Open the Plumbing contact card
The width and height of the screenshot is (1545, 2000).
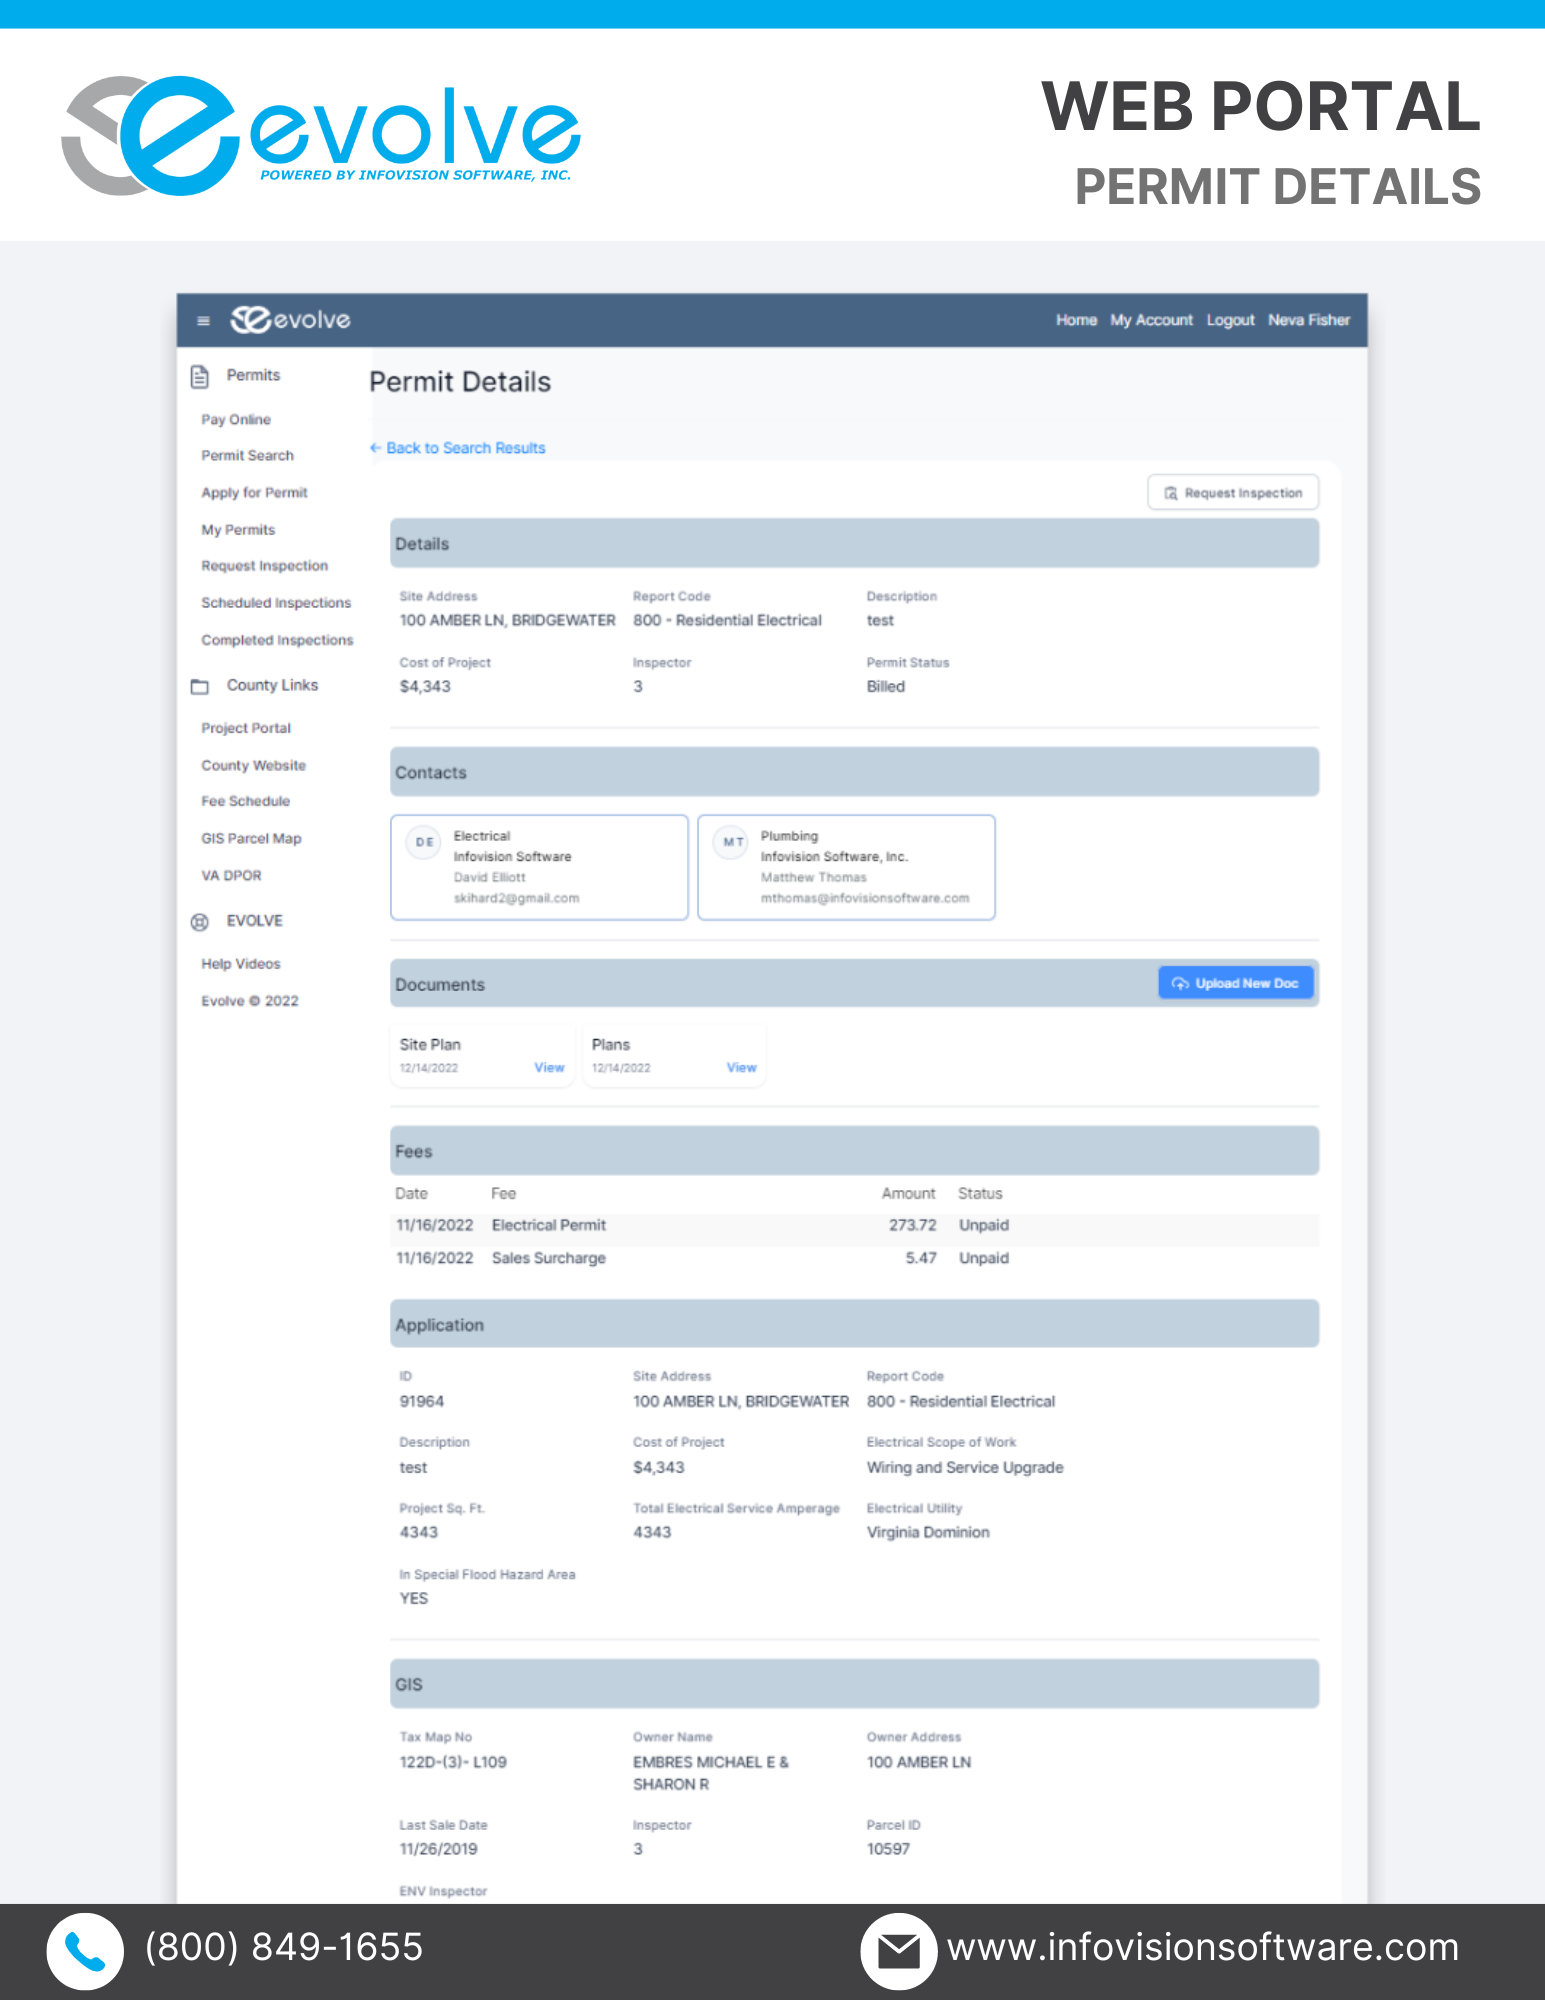pos(846,867)
